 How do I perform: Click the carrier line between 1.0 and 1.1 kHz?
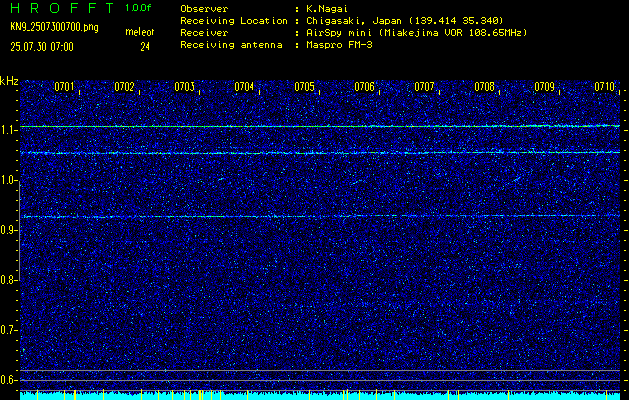click(x=320, y=153)
